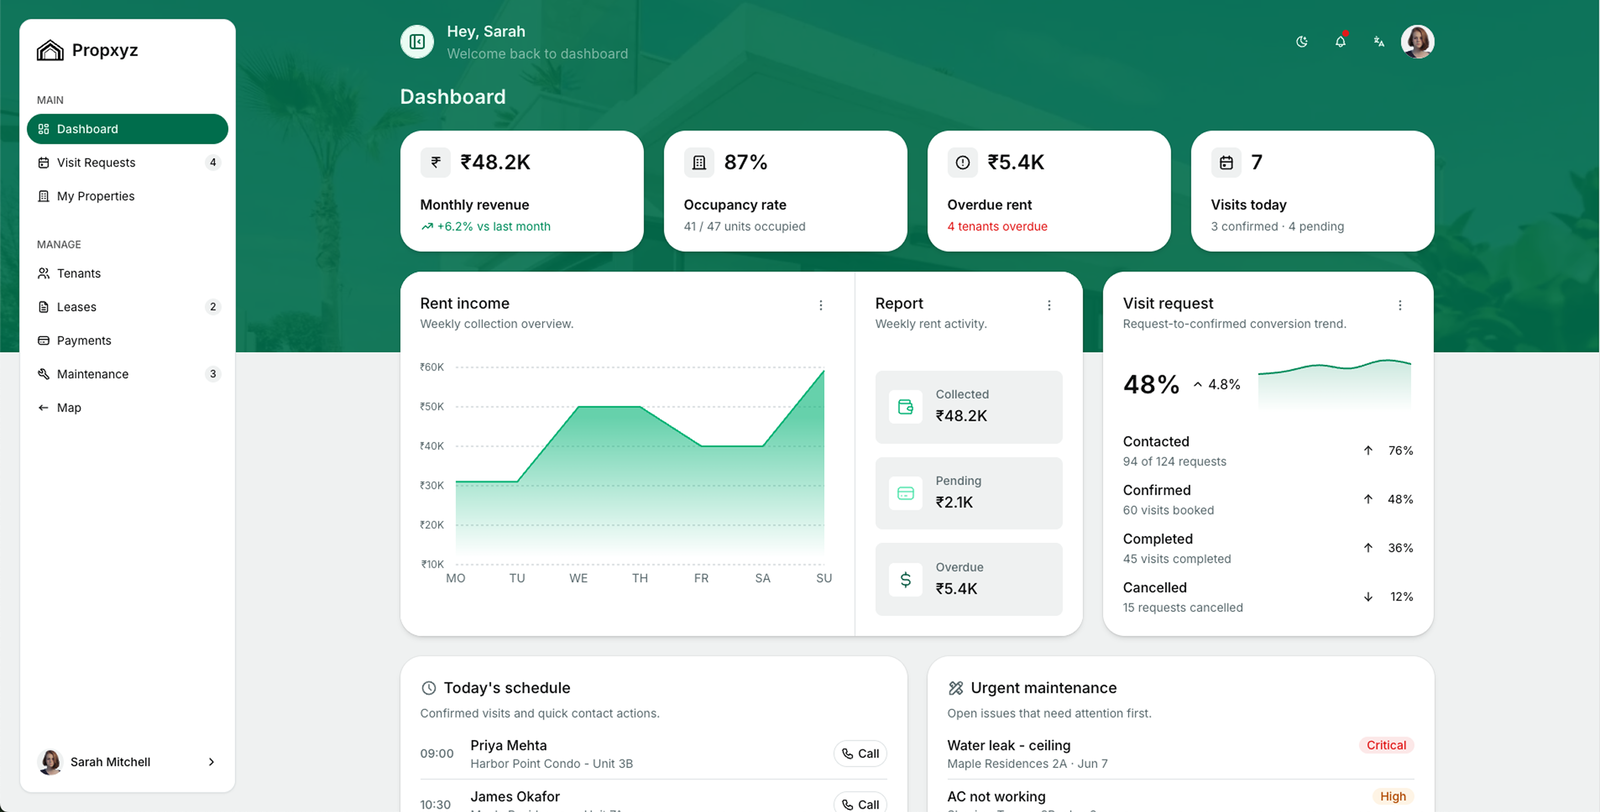
Task: Click the rupee icon on Monthly revenue card
Action: click(435, 162)
